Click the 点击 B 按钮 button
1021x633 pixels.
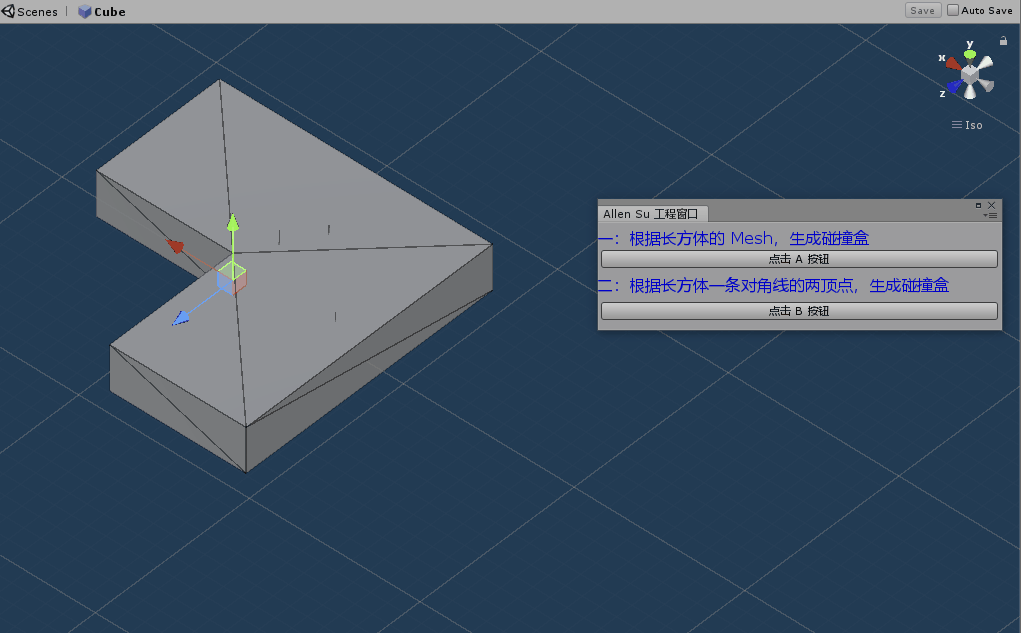click(799, 311)
